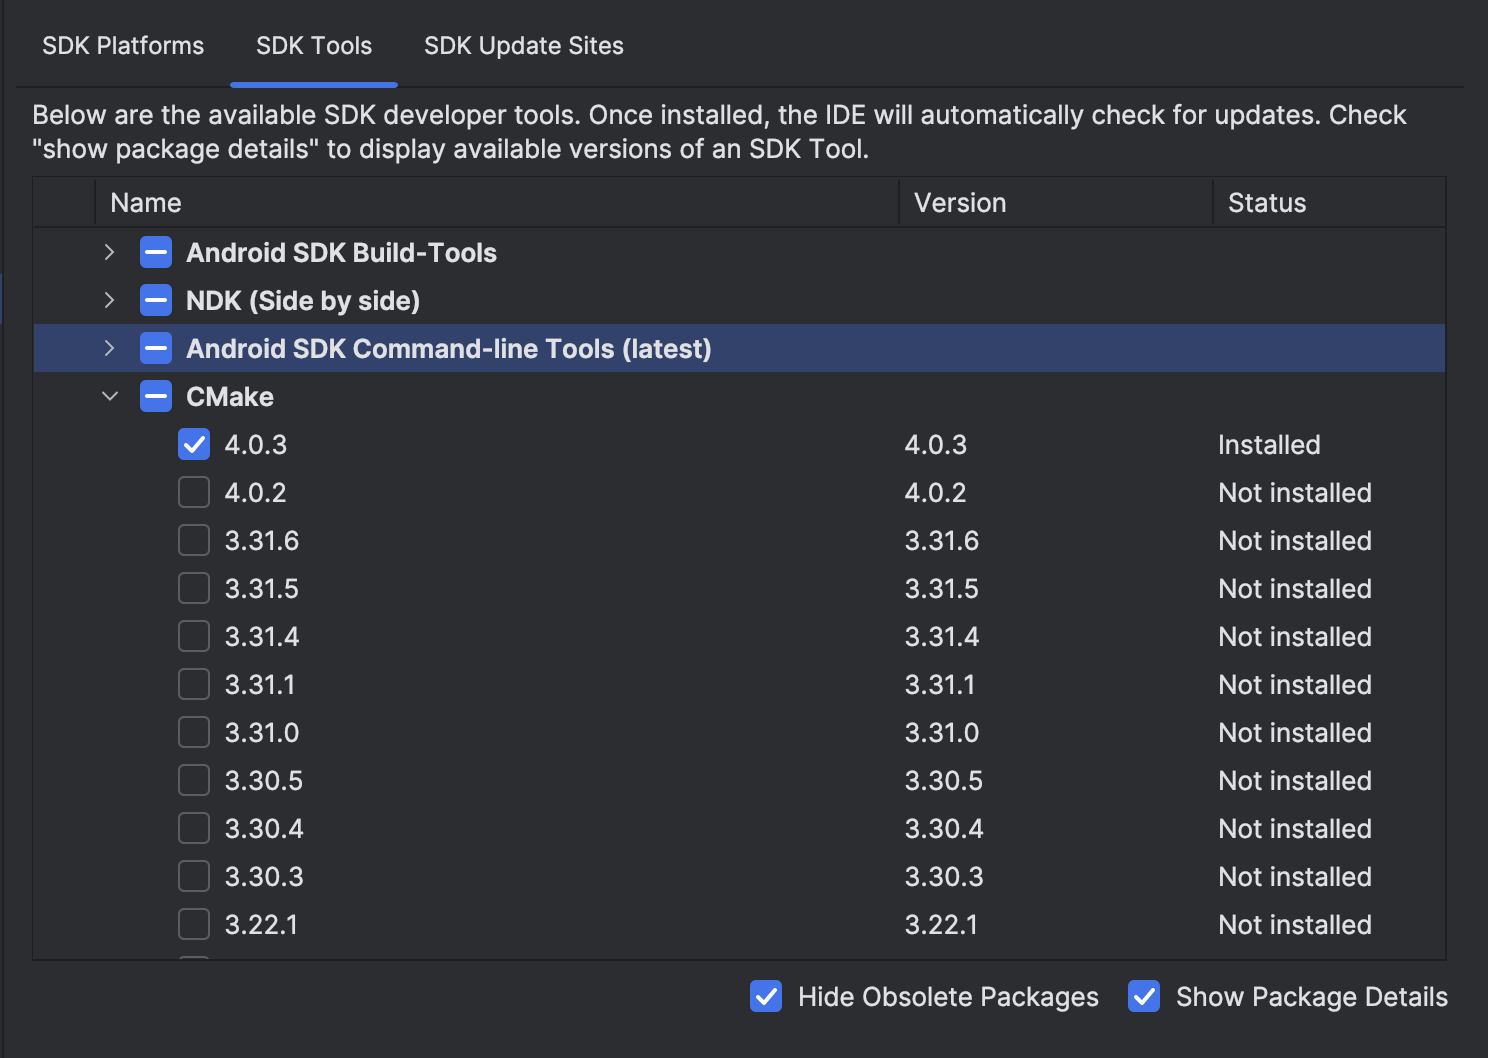Expand Android SDK Command-line Tools (latest)

[x=110, y=349]
